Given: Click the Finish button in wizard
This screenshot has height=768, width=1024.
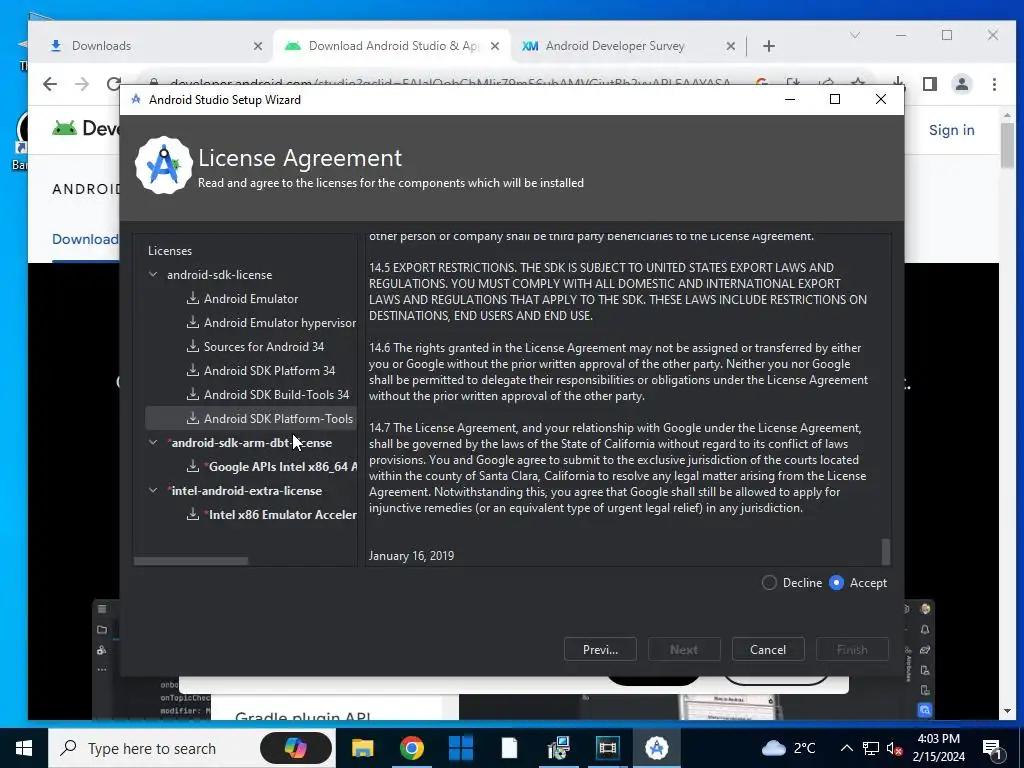Looking at the screenshot, I should 852,650.
